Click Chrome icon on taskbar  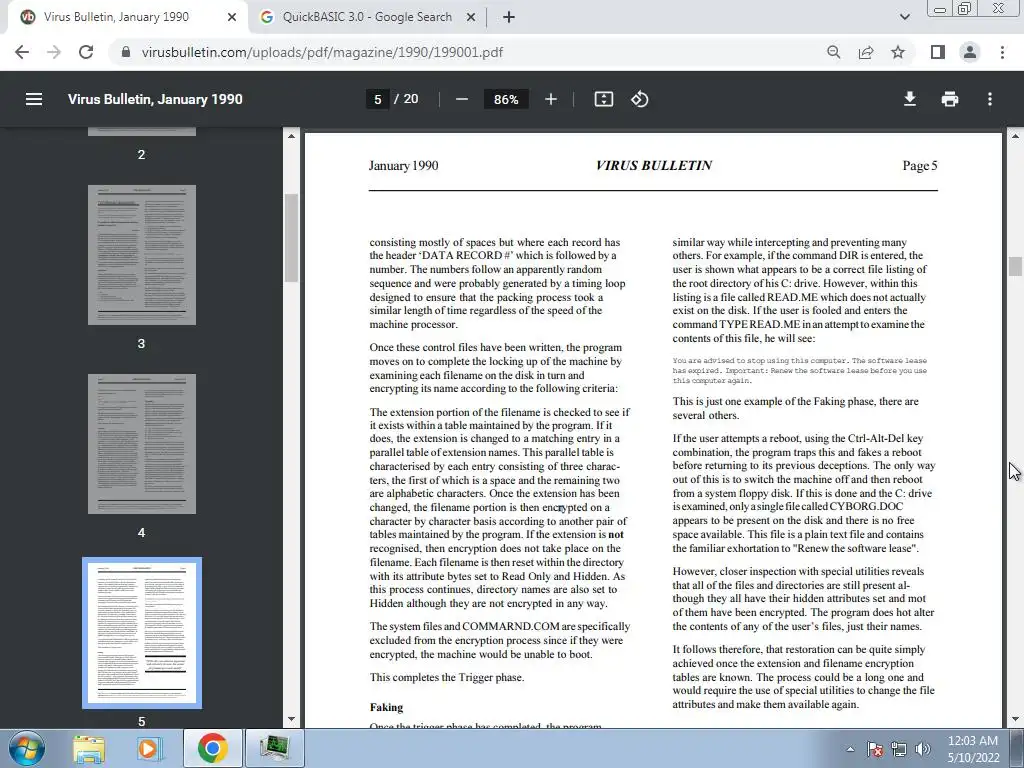click(212, 748)
